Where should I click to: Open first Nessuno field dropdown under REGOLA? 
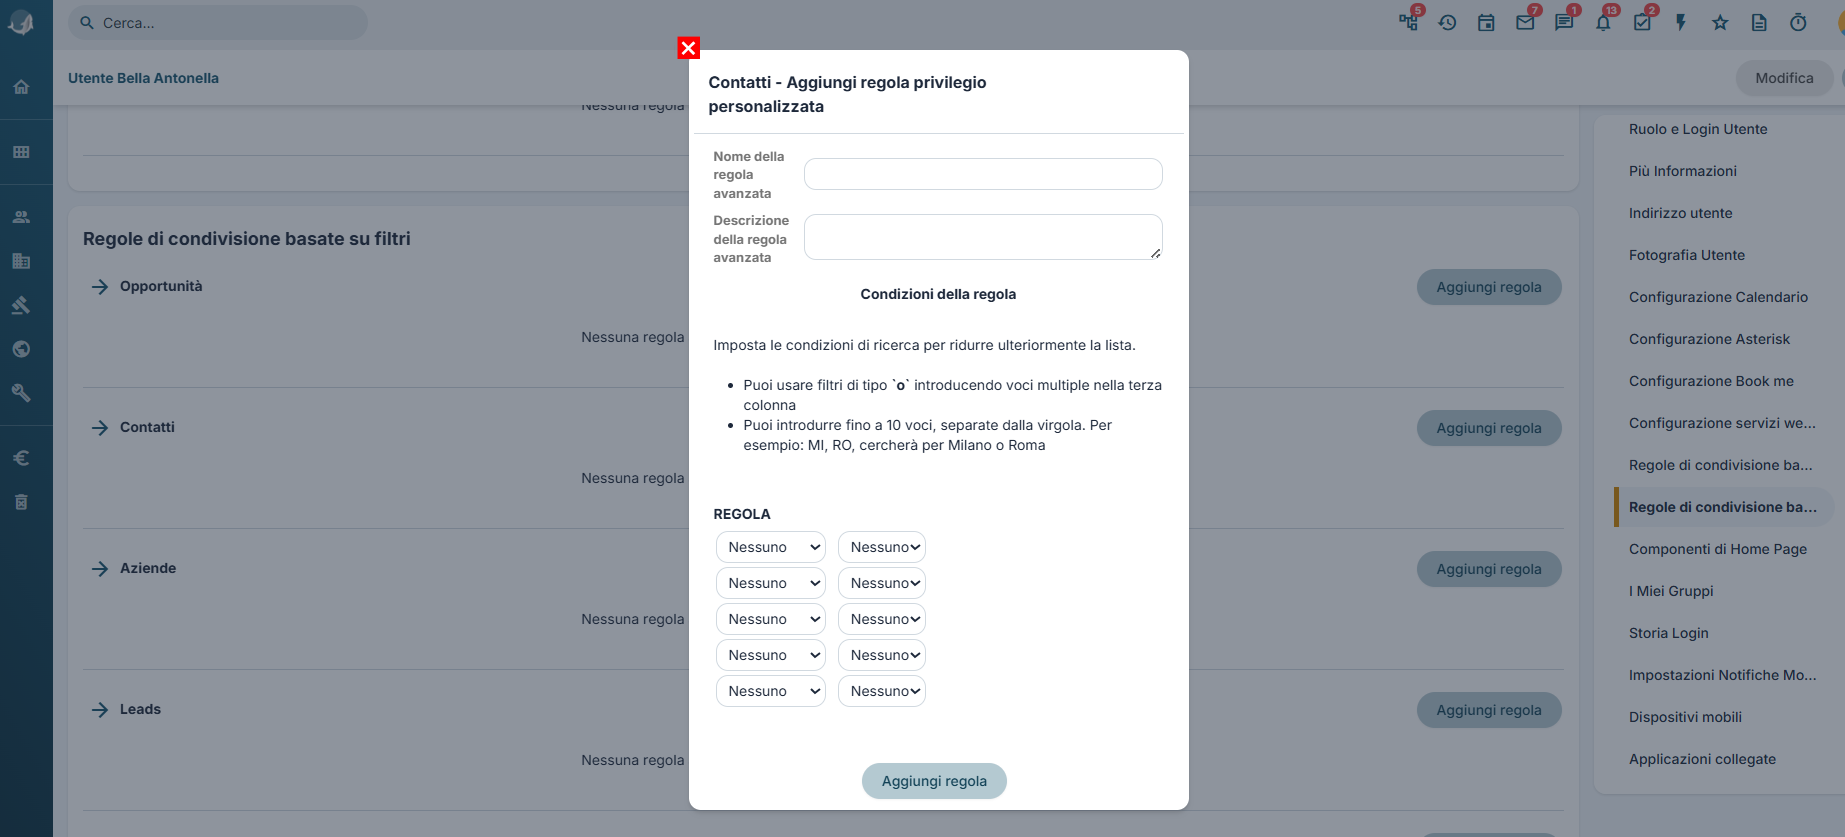tap(771, 547)
